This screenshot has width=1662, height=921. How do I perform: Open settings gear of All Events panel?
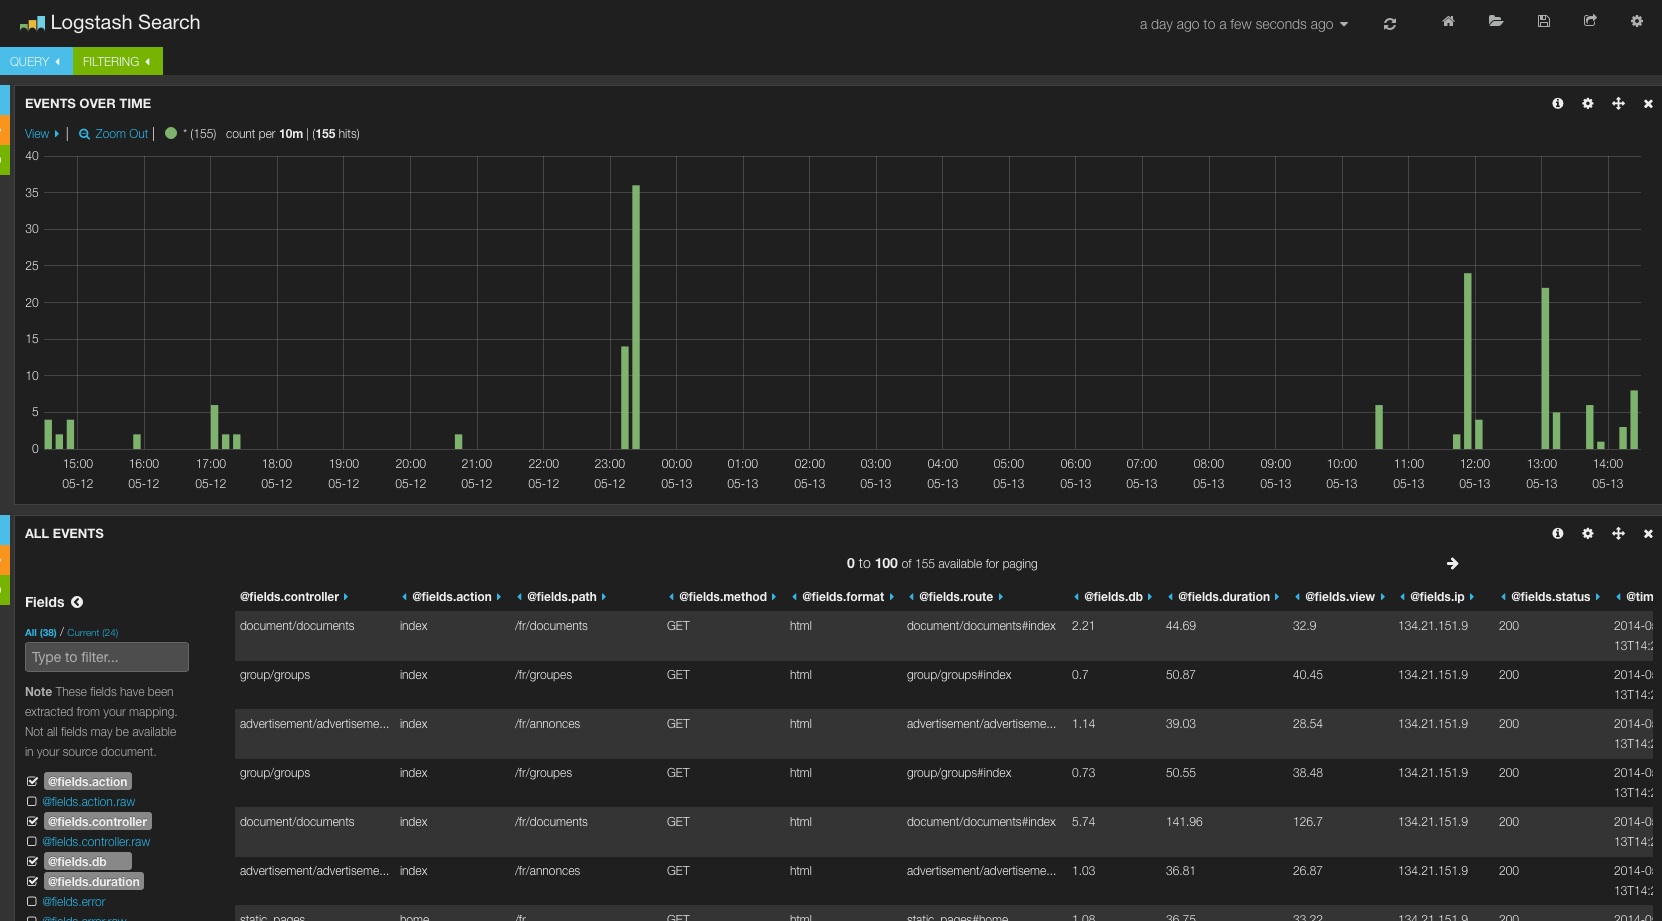coord(1588,534)
